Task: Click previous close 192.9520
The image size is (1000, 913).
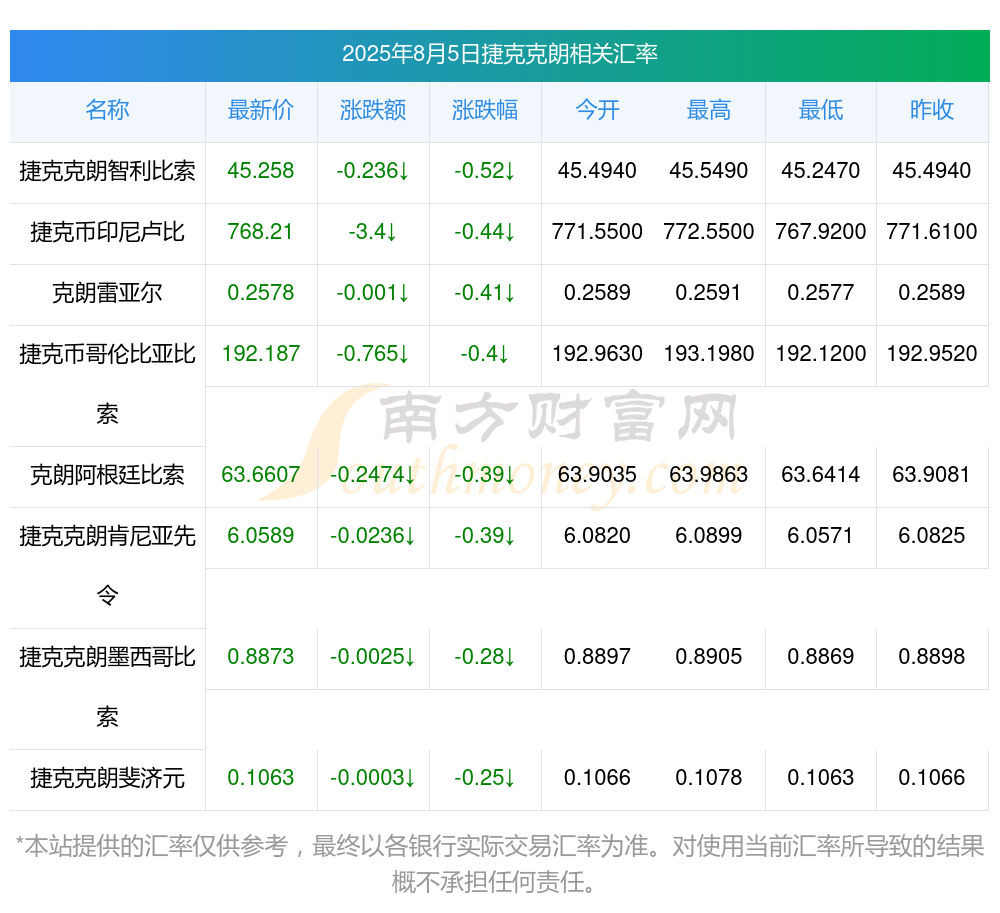Action: pyautogui.click(x=932, y=353)
